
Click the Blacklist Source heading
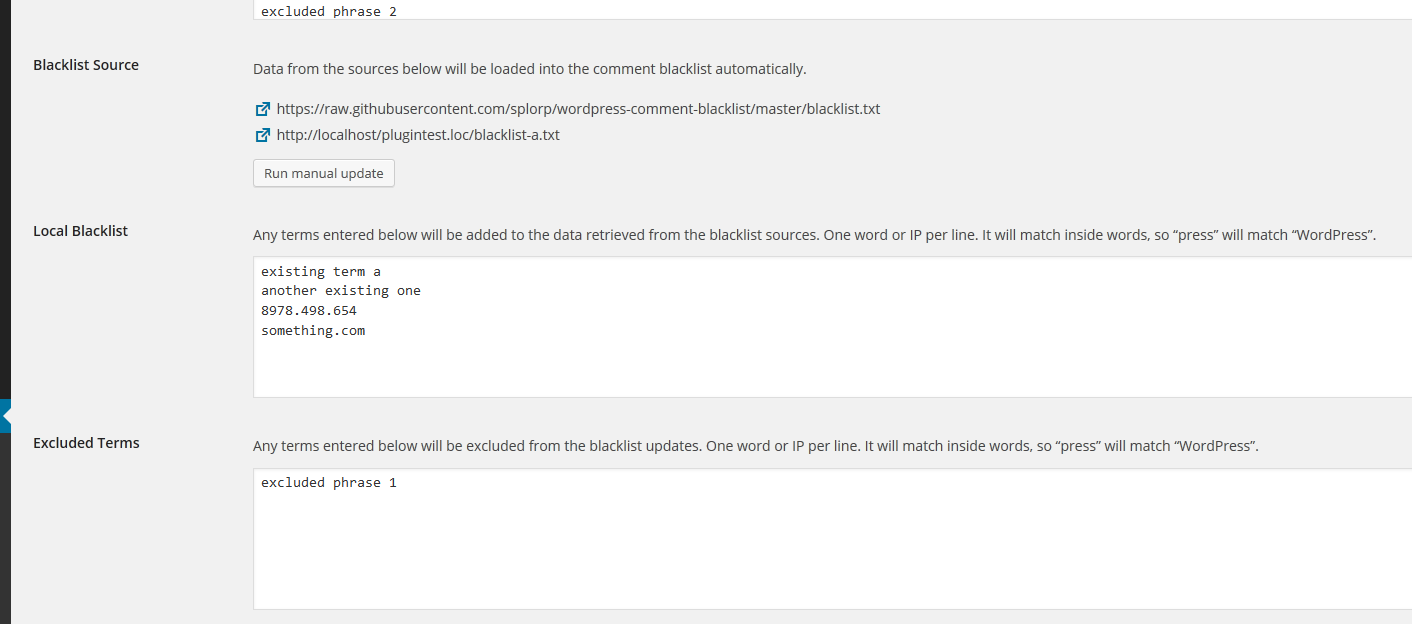point(86,65)
